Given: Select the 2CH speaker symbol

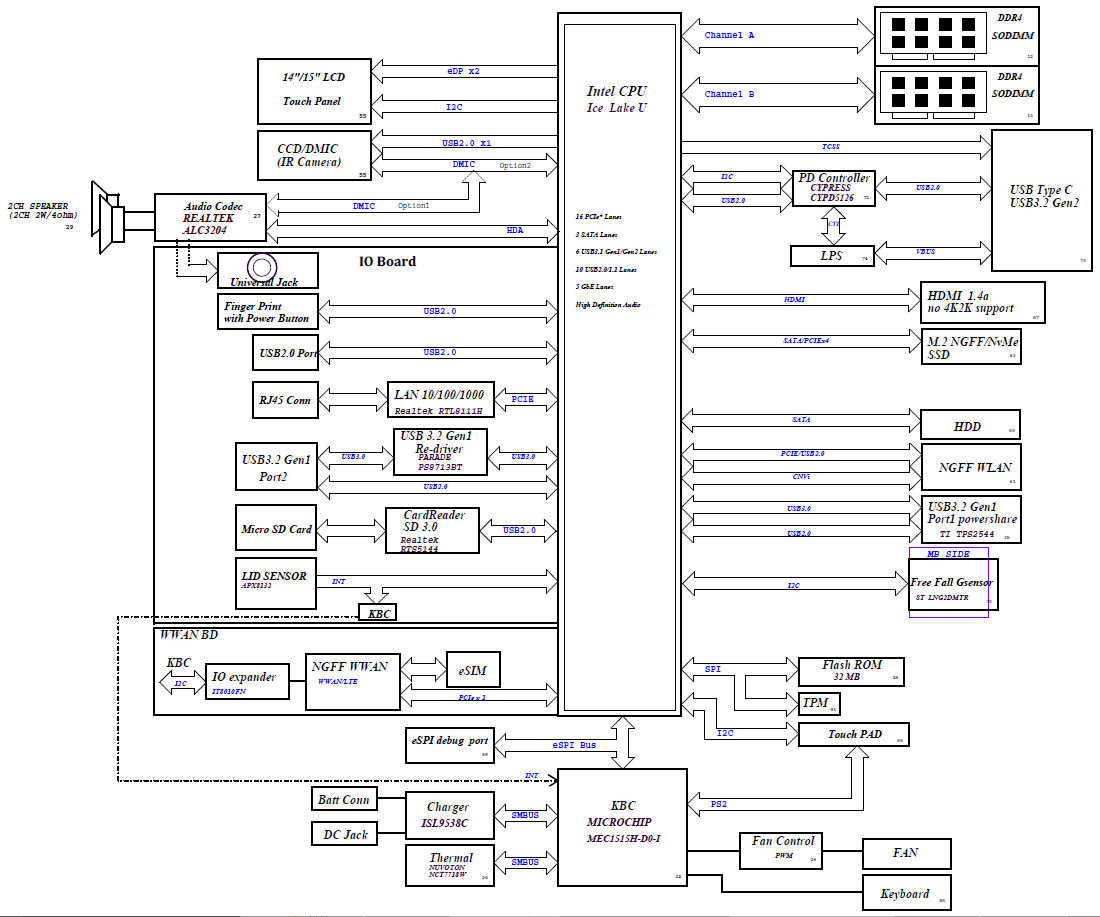Looking at the screenshot, I should (x=107, y=217).
